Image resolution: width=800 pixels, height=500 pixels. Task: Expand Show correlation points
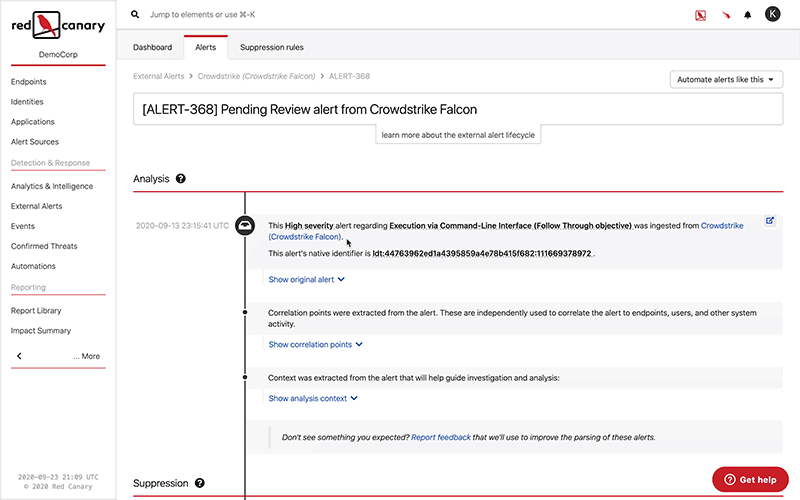[315, 344]
